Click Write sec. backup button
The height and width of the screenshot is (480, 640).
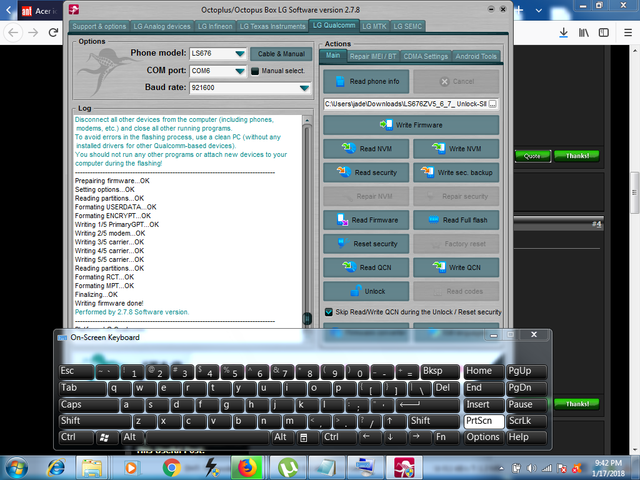coord(456,173)
